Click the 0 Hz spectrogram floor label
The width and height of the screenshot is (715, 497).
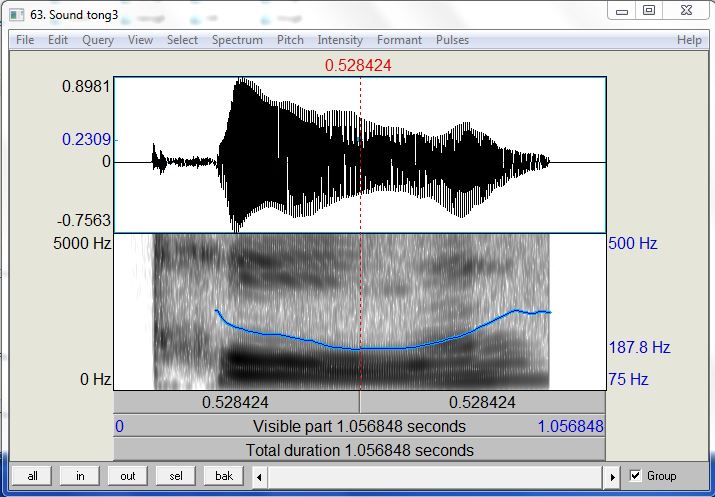(95, 379)
